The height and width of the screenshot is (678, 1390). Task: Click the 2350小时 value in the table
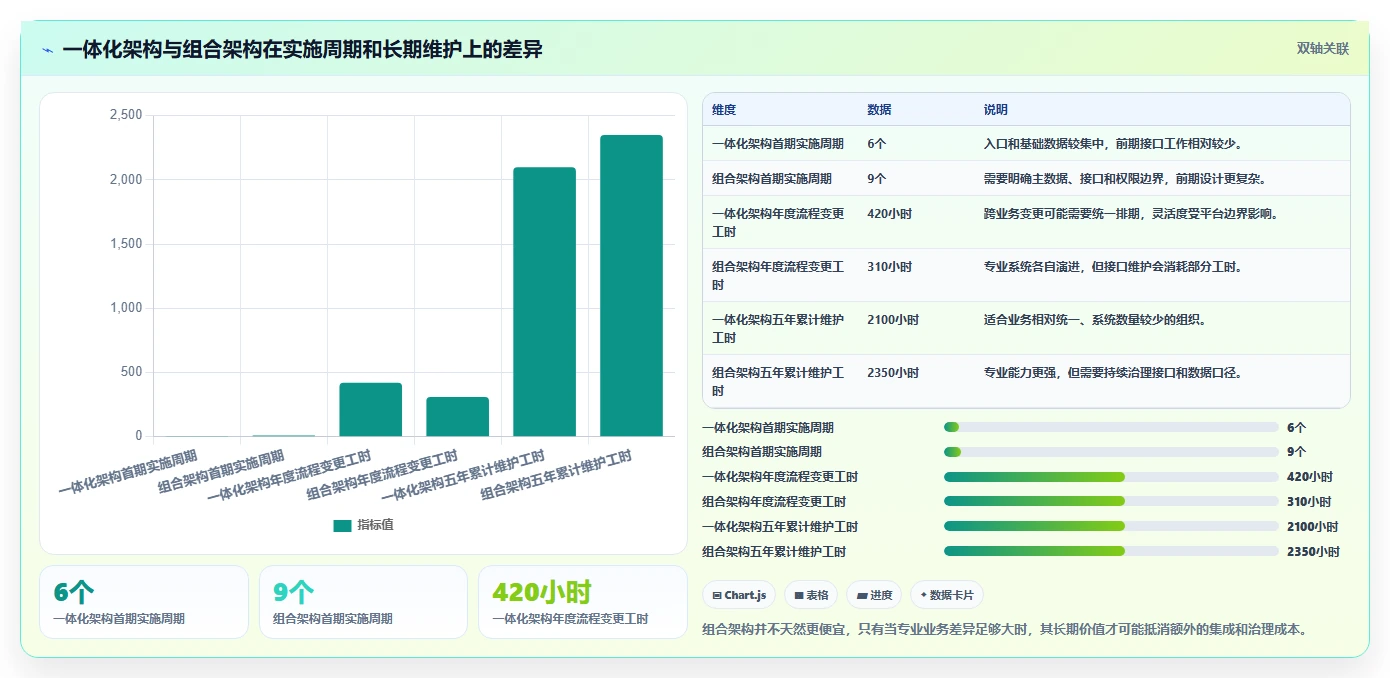(893, 373)
